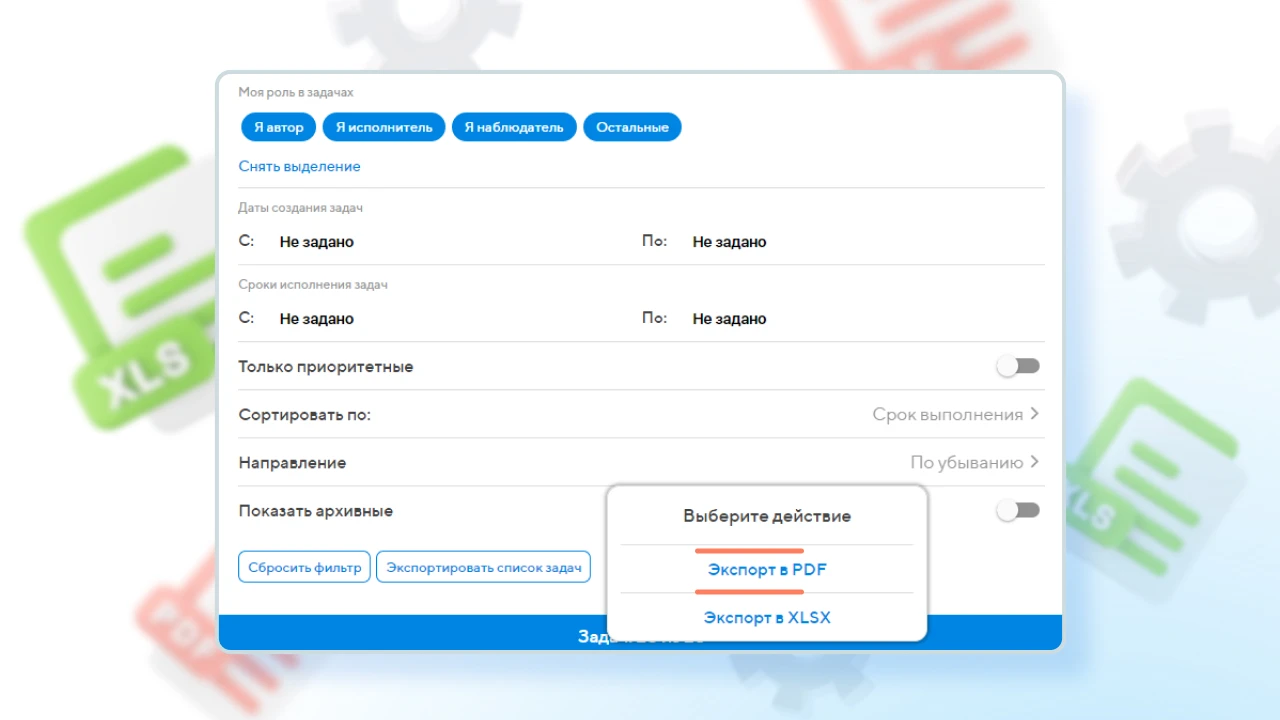Open the "Срок выполнения" sort dropdown

956,414
